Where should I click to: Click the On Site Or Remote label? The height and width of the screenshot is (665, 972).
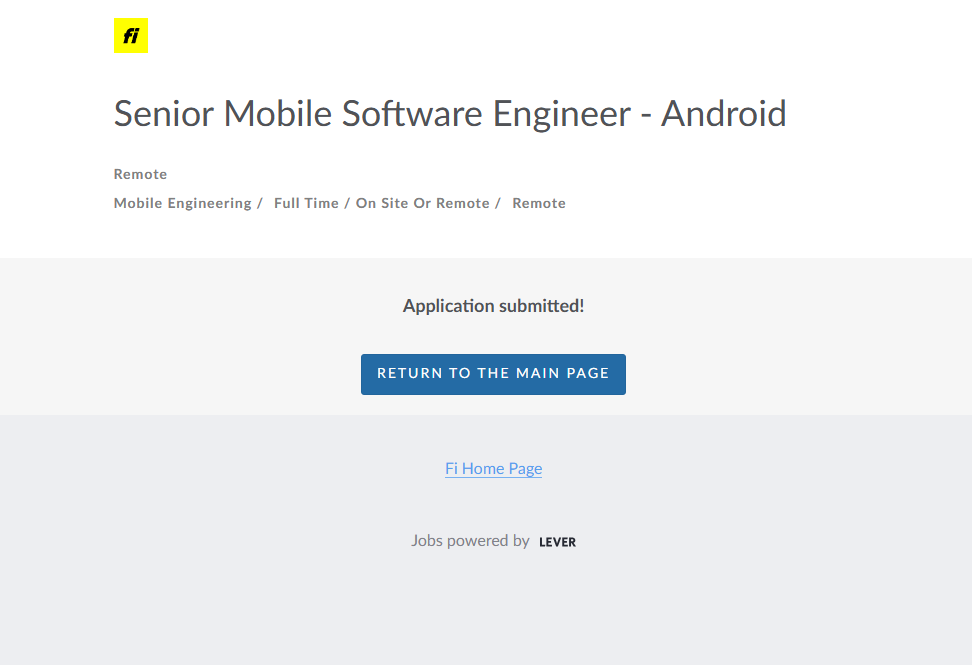click(422, 203)
